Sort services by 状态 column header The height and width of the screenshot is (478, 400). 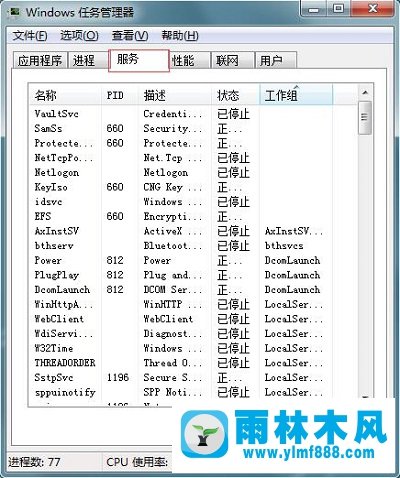235,95
